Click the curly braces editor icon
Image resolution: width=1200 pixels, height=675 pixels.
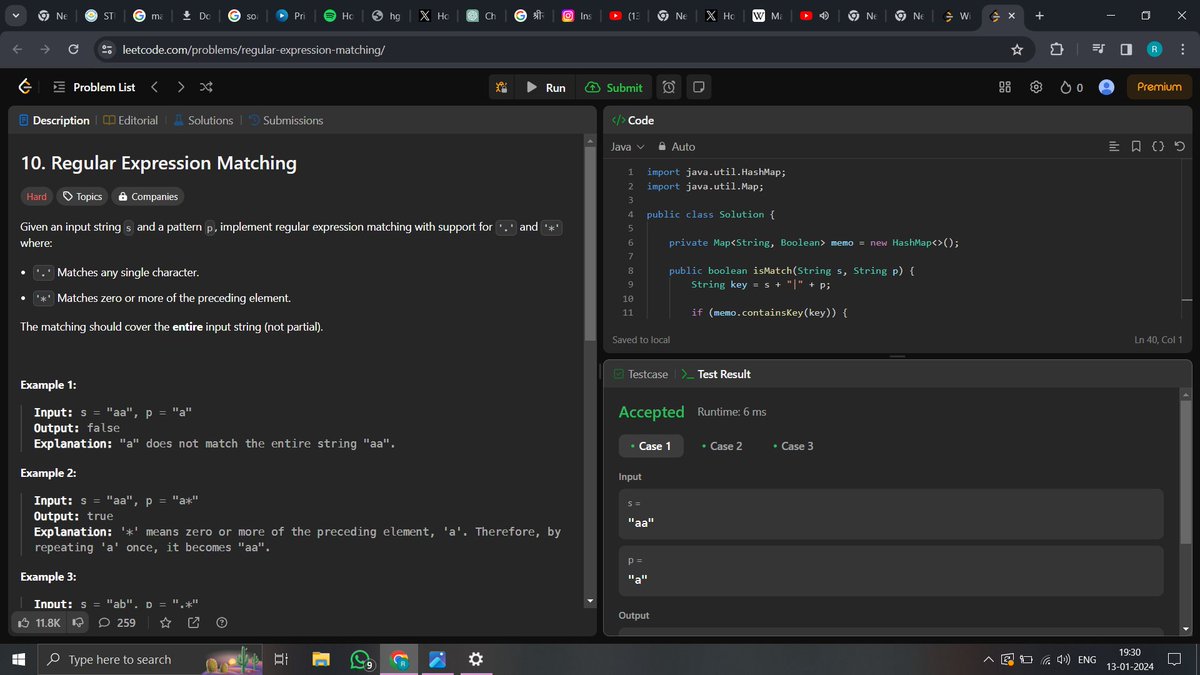click(1158, 146)
